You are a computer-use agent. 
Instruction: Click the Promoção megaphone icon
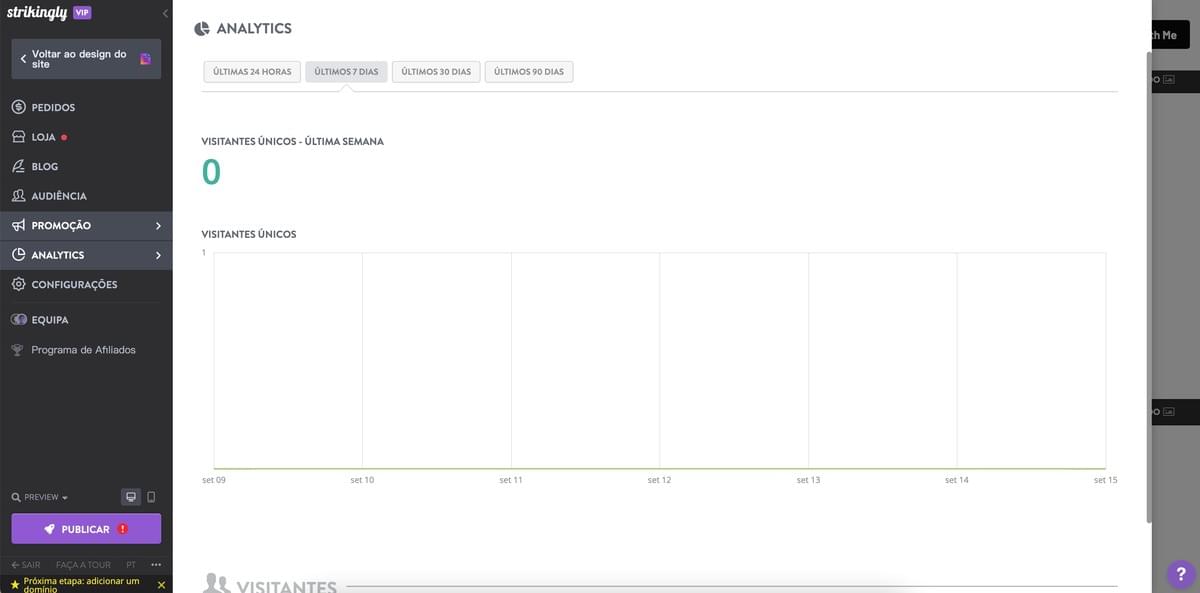click(16, 224)
